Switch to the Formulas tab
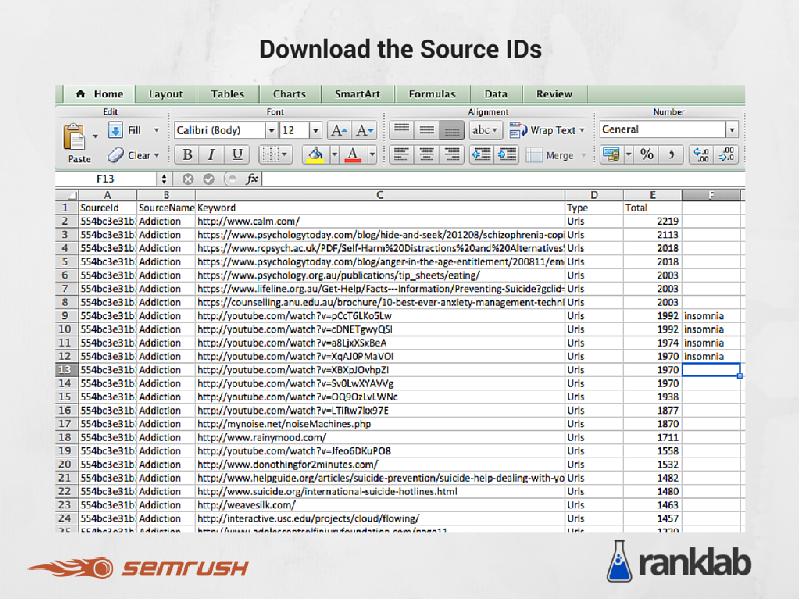Image resolution: width=800 pixels, height=600 pixels. 431,94
